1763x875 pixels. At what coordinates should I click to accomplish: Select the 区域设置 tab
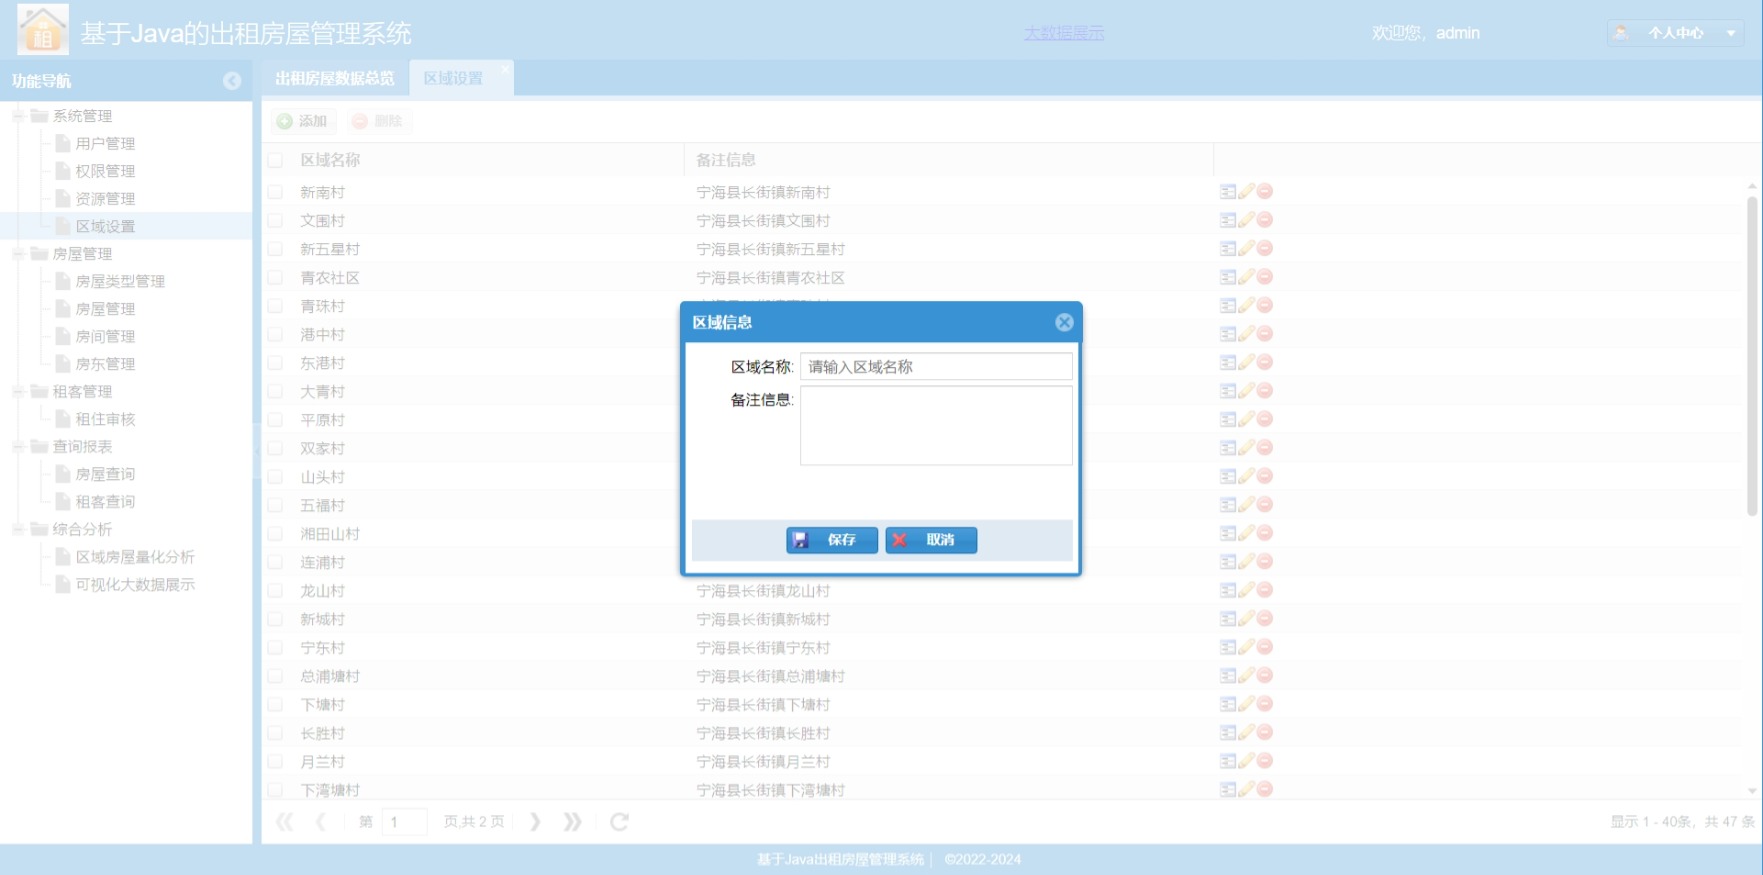pyautogui.click(x=453, y=78)
